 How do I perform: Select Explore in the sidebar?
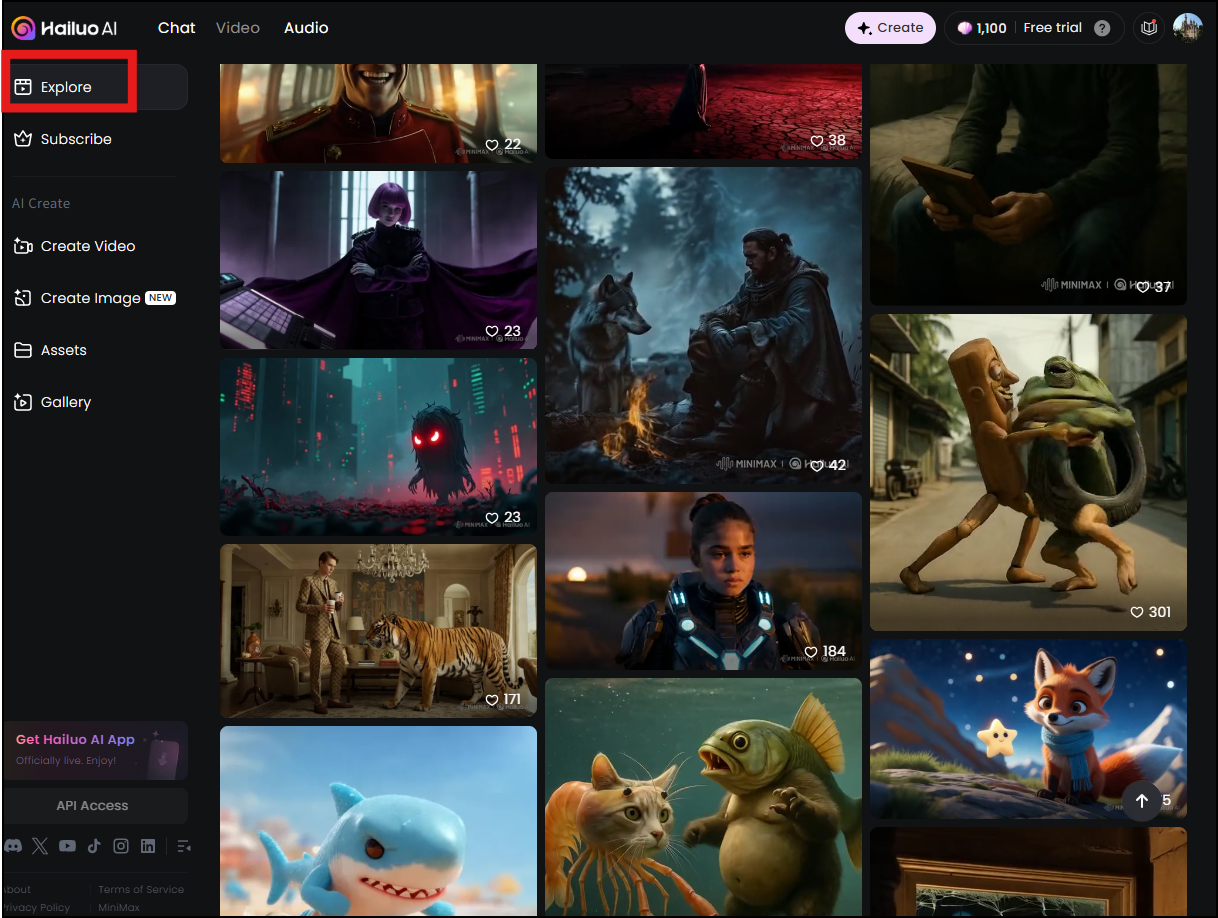[x=95, y=87]
